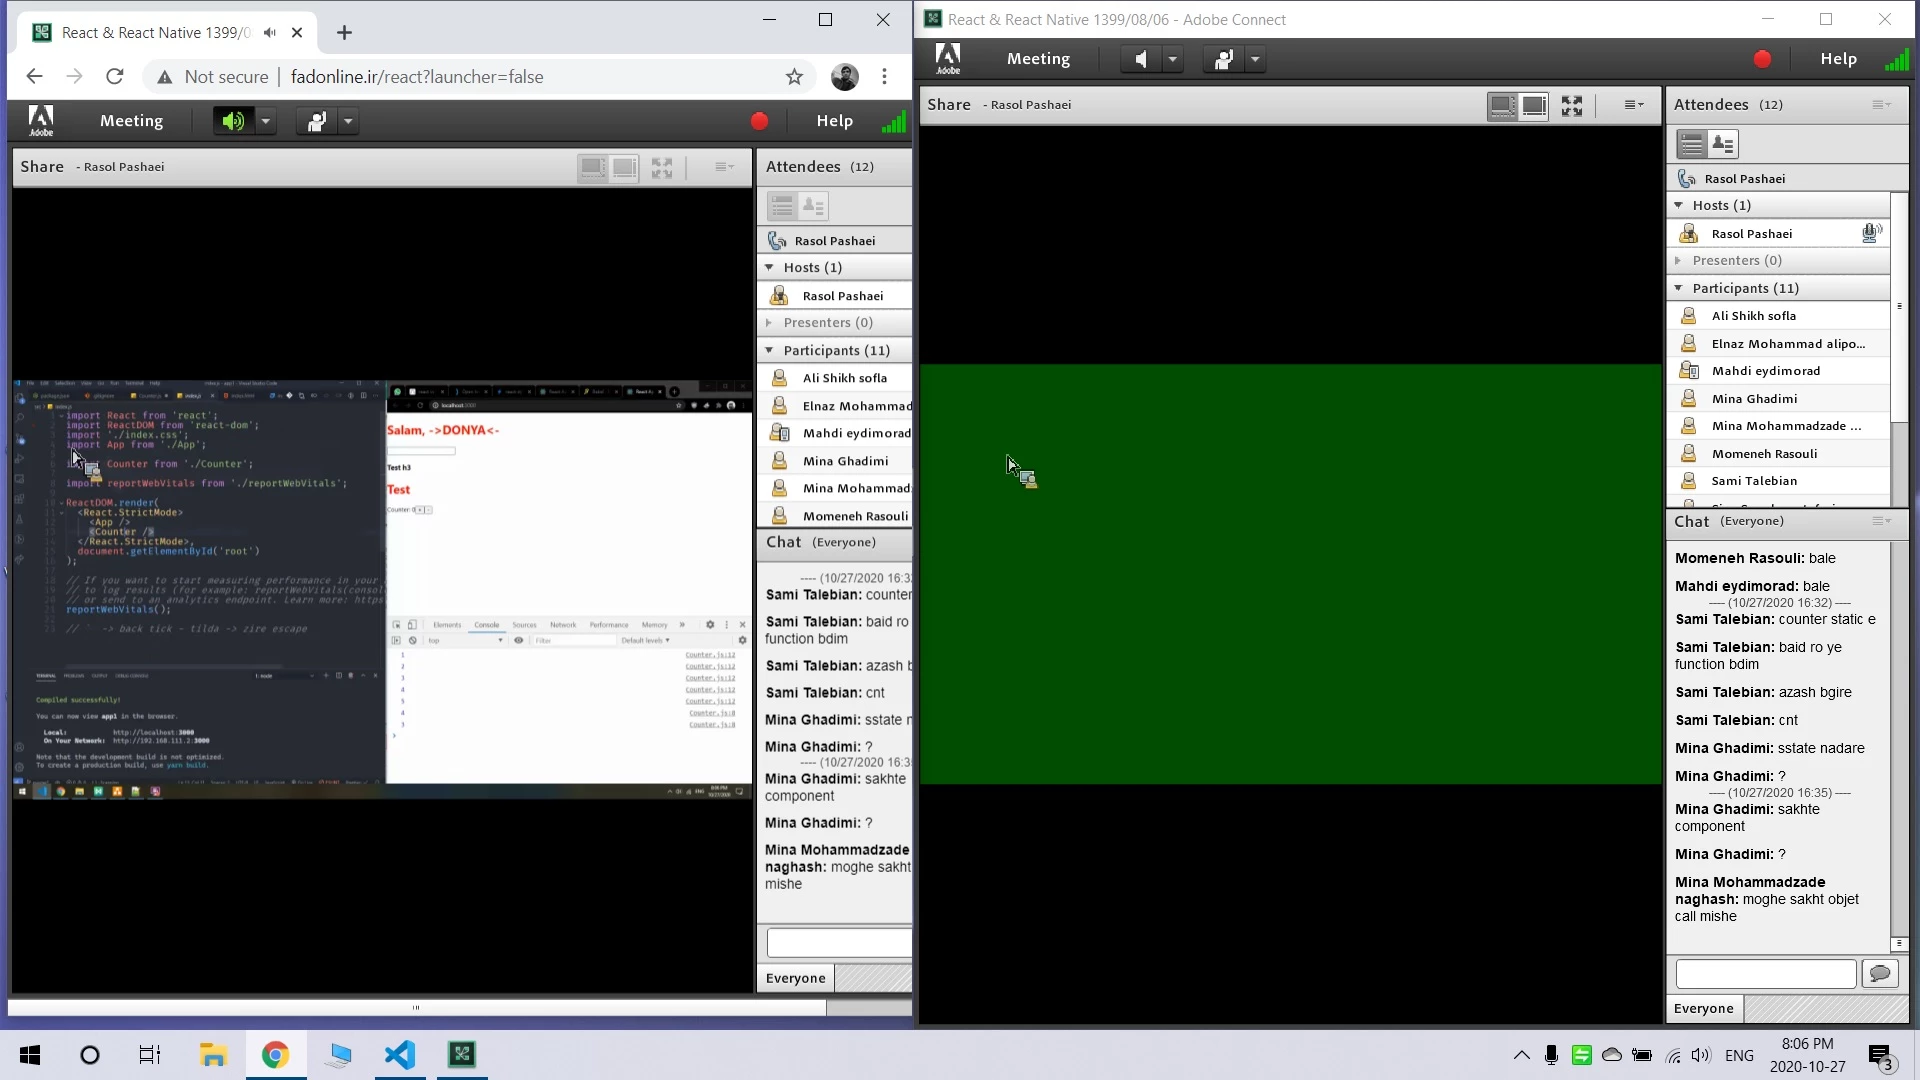Toggle full screen icon in app Share pod

pos(1572,105)
